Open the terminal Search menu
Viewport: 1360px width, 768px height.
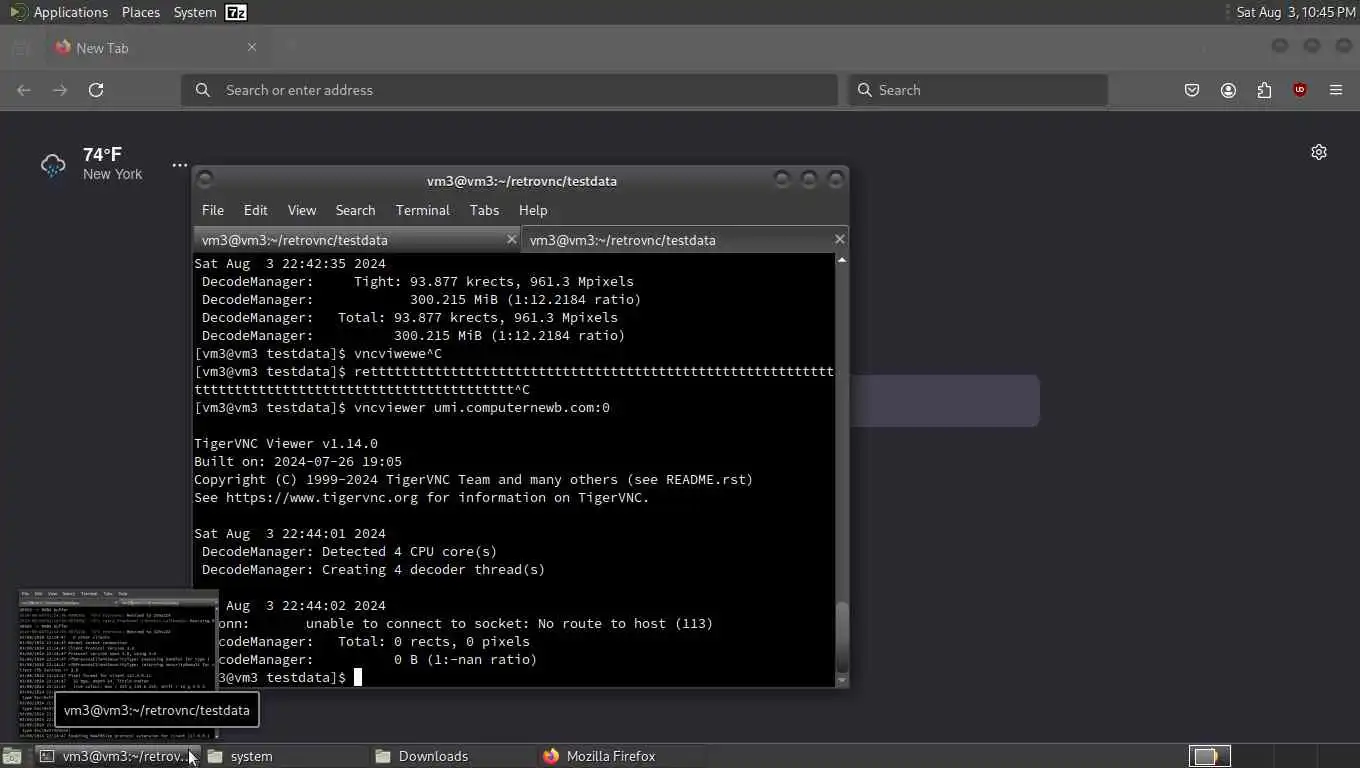click(355, 210)
